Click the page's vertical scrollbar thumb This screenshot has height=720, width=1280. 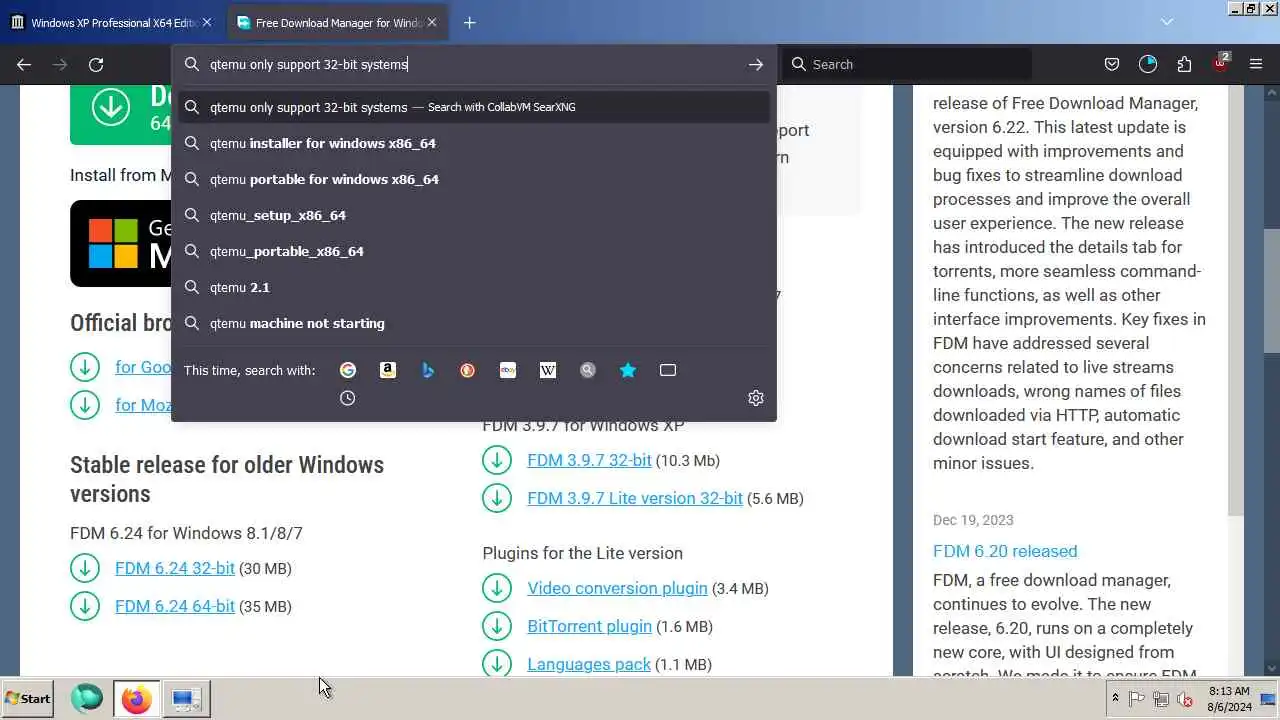point(1271,291)
